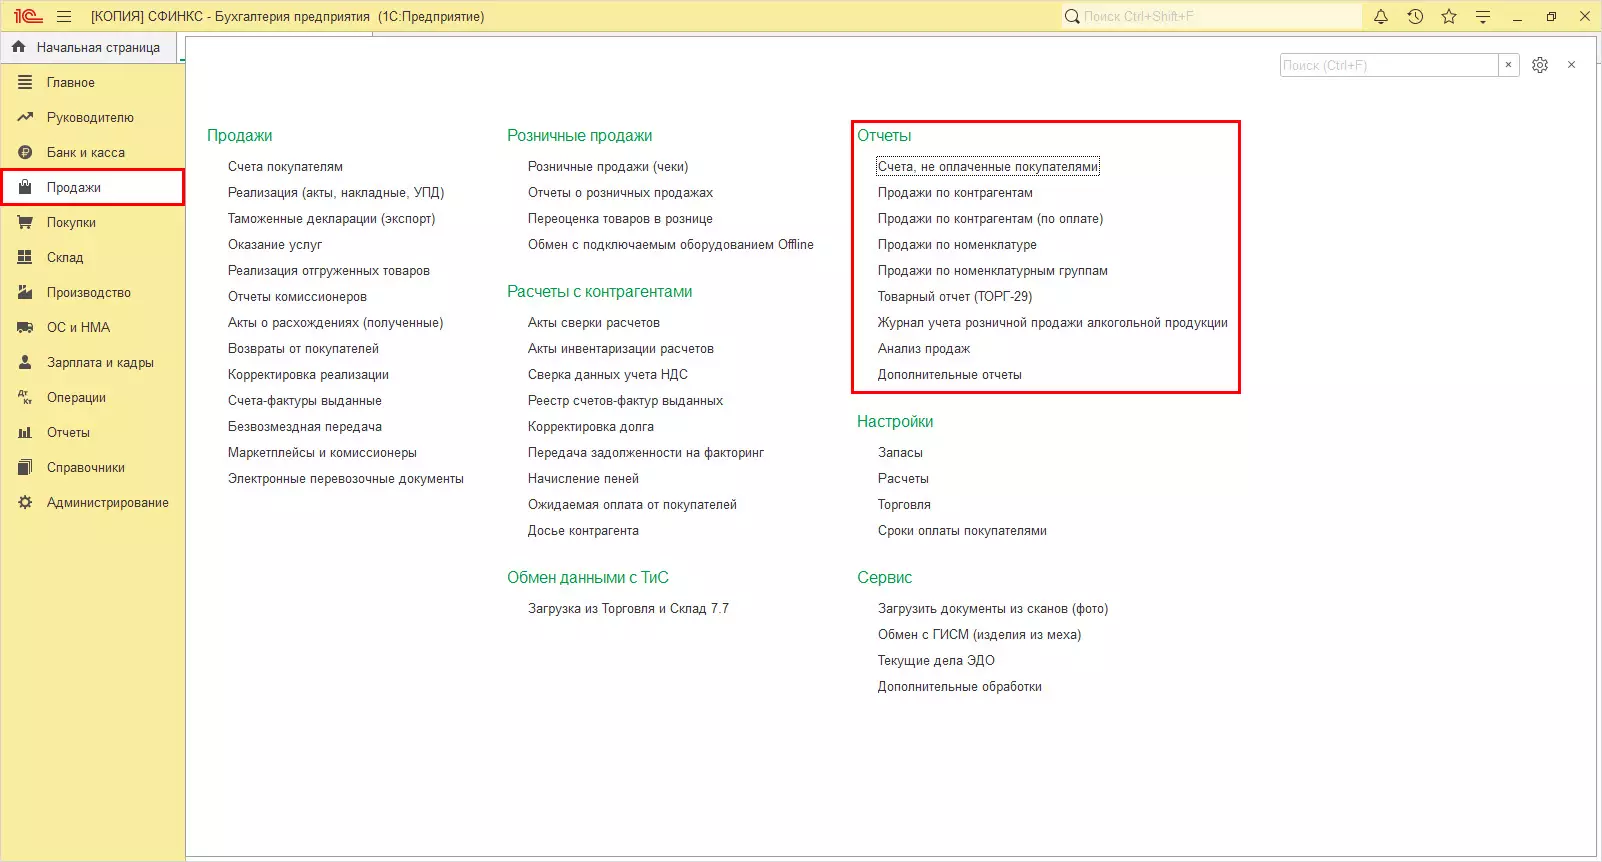Open Счета покупателям
1602x862 pixels.
click(285, 166)
